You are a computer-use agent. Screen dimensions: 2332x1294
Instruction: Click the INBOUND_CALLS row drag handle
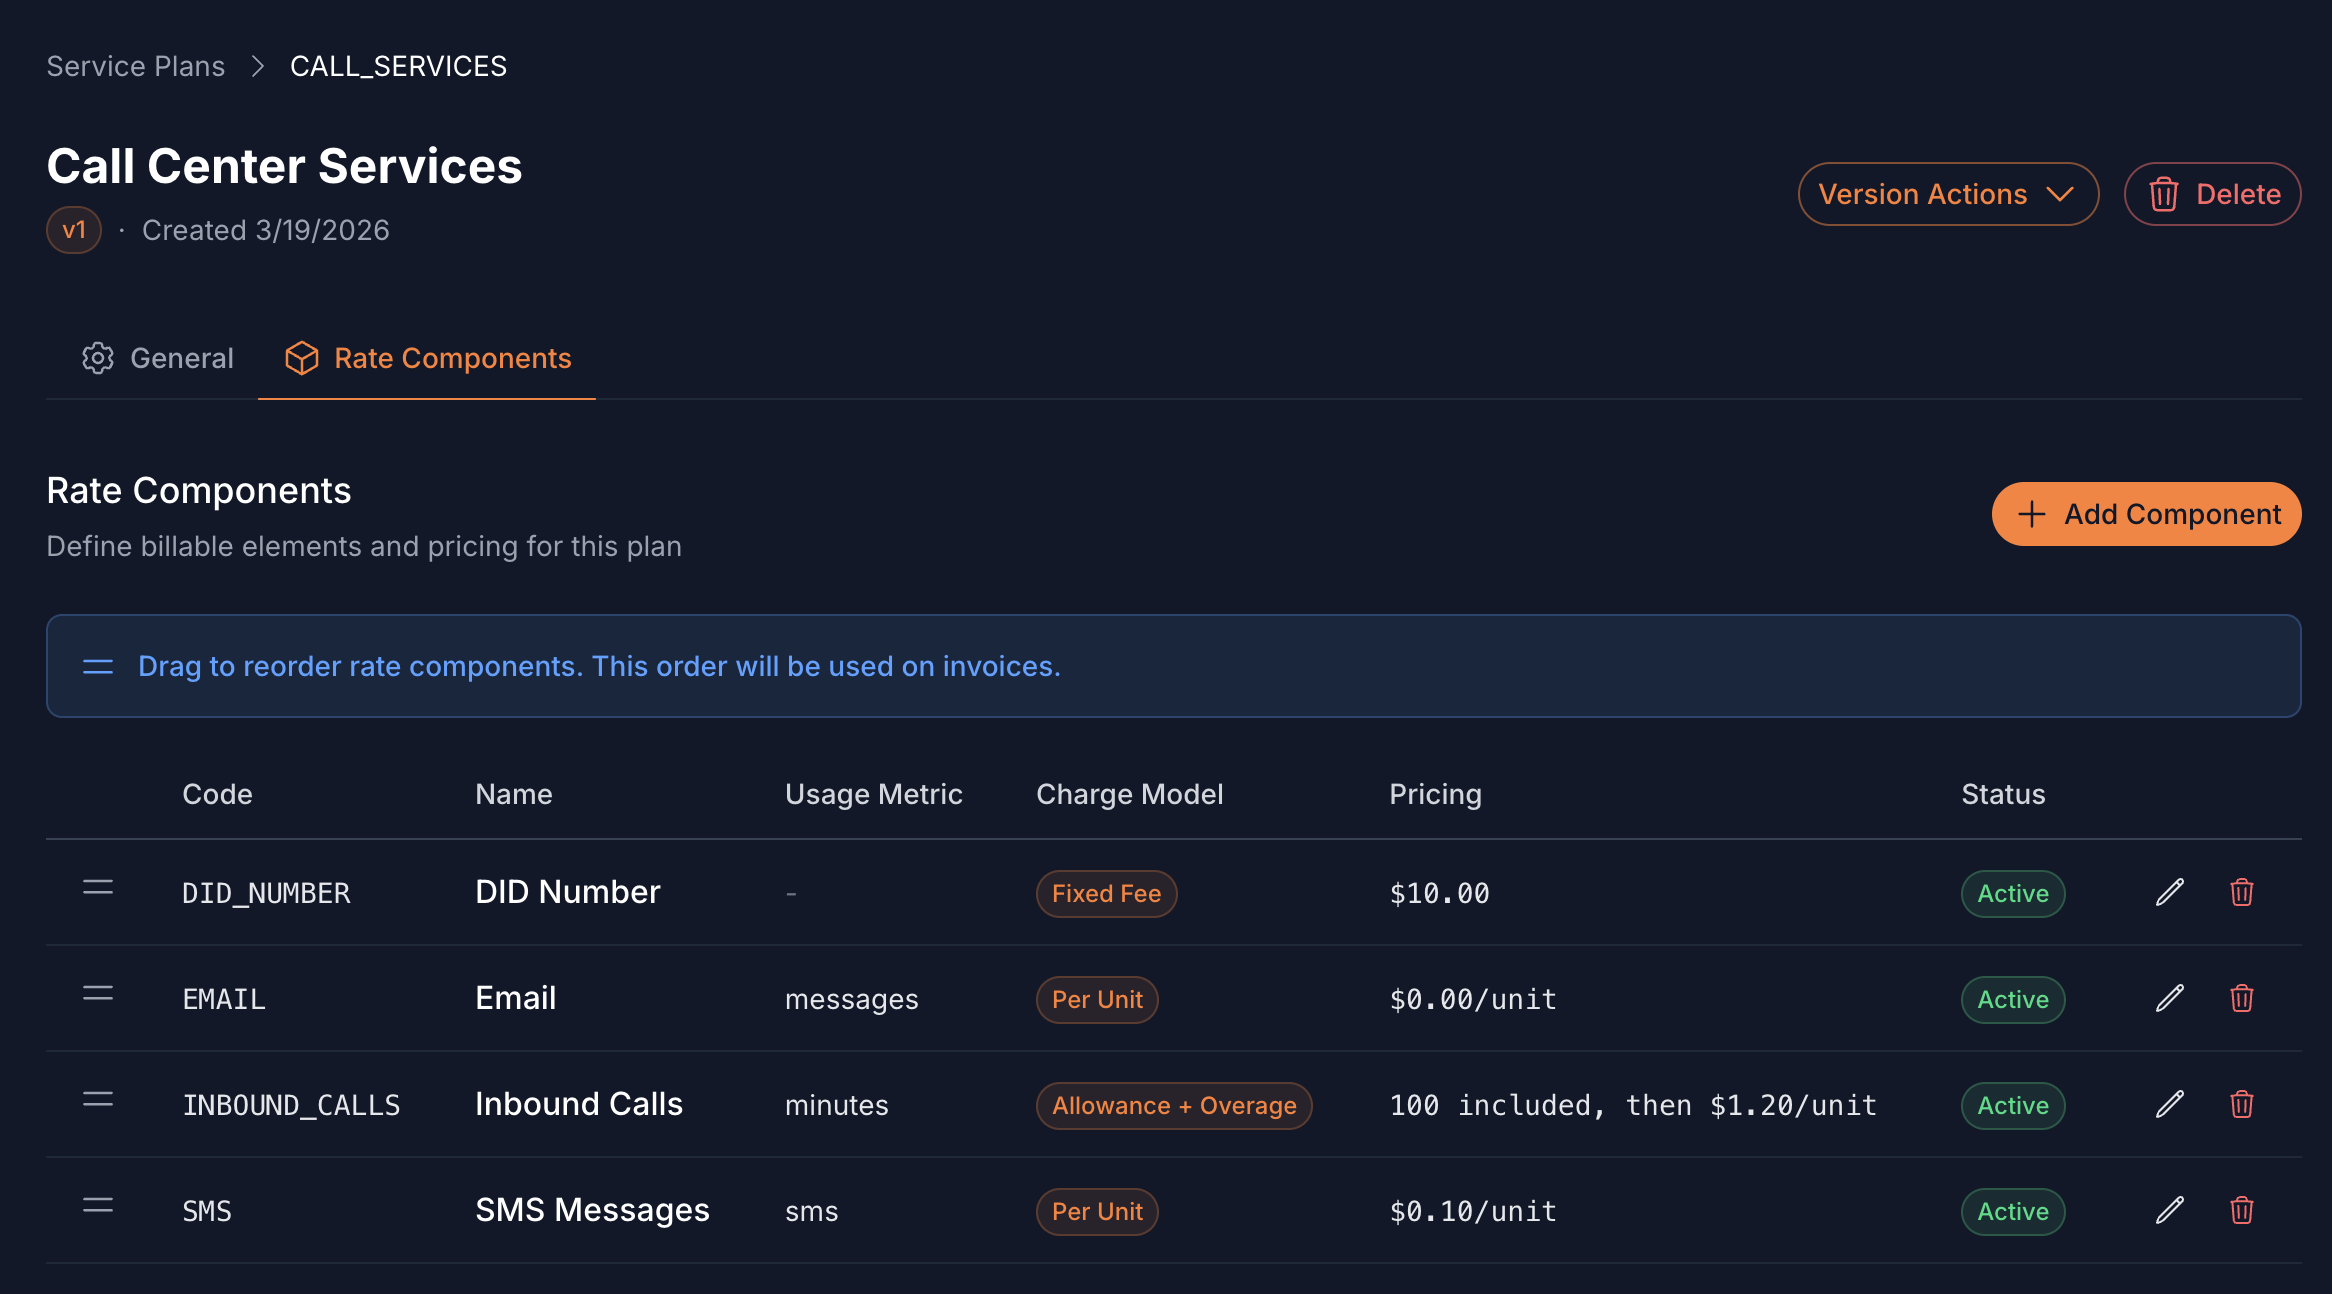coord(98,1100)
